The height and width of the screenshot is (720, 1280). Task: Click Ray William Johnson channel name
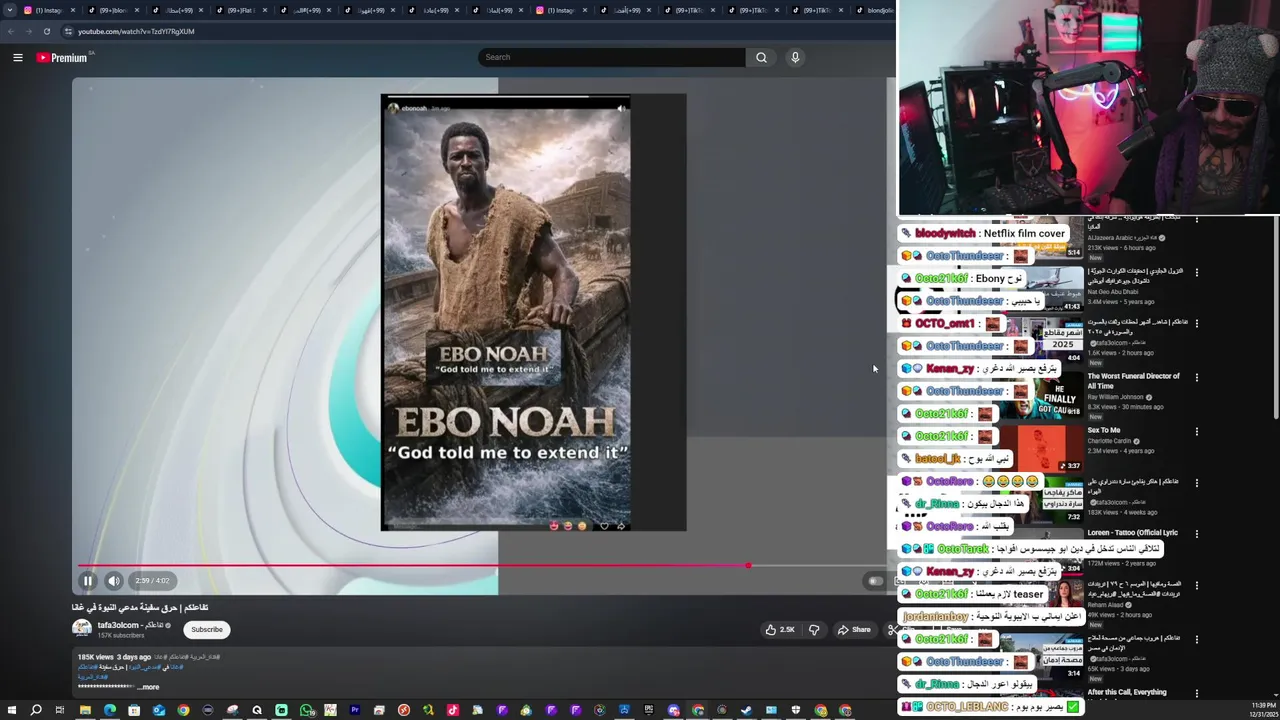(1118, 397)
